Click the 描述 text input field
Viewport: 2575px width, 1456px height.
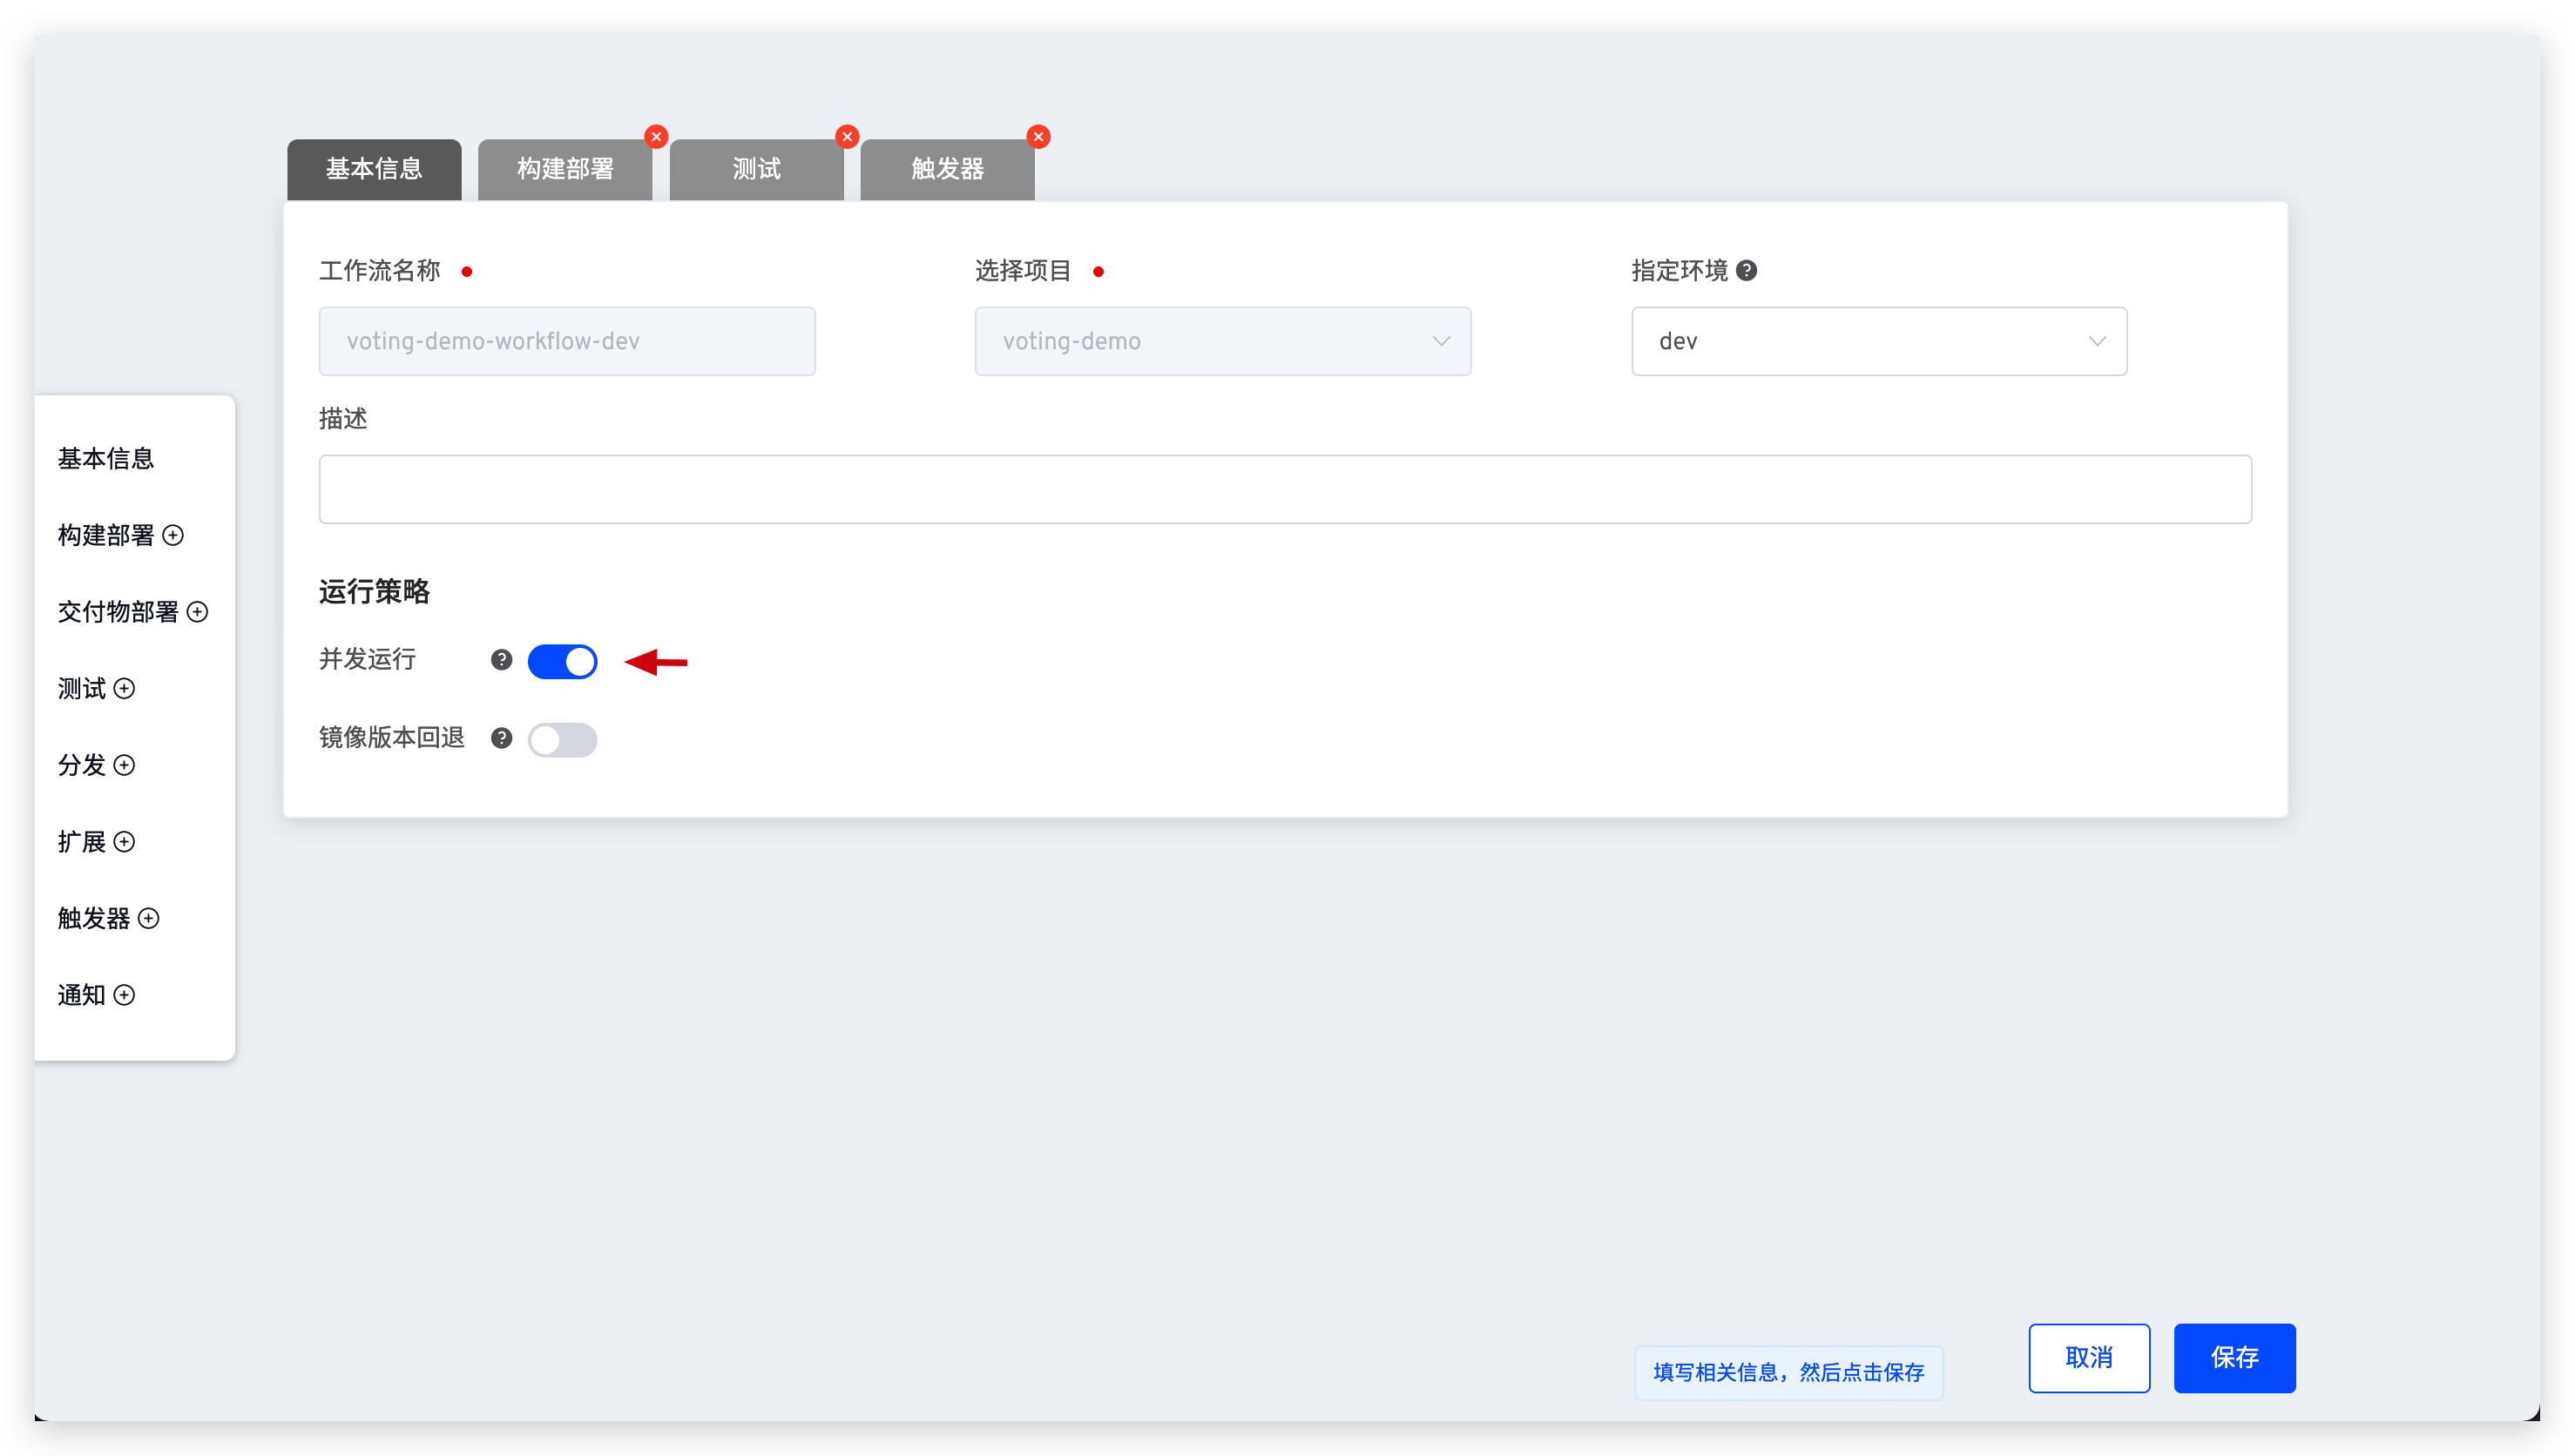pos(1284,489)
